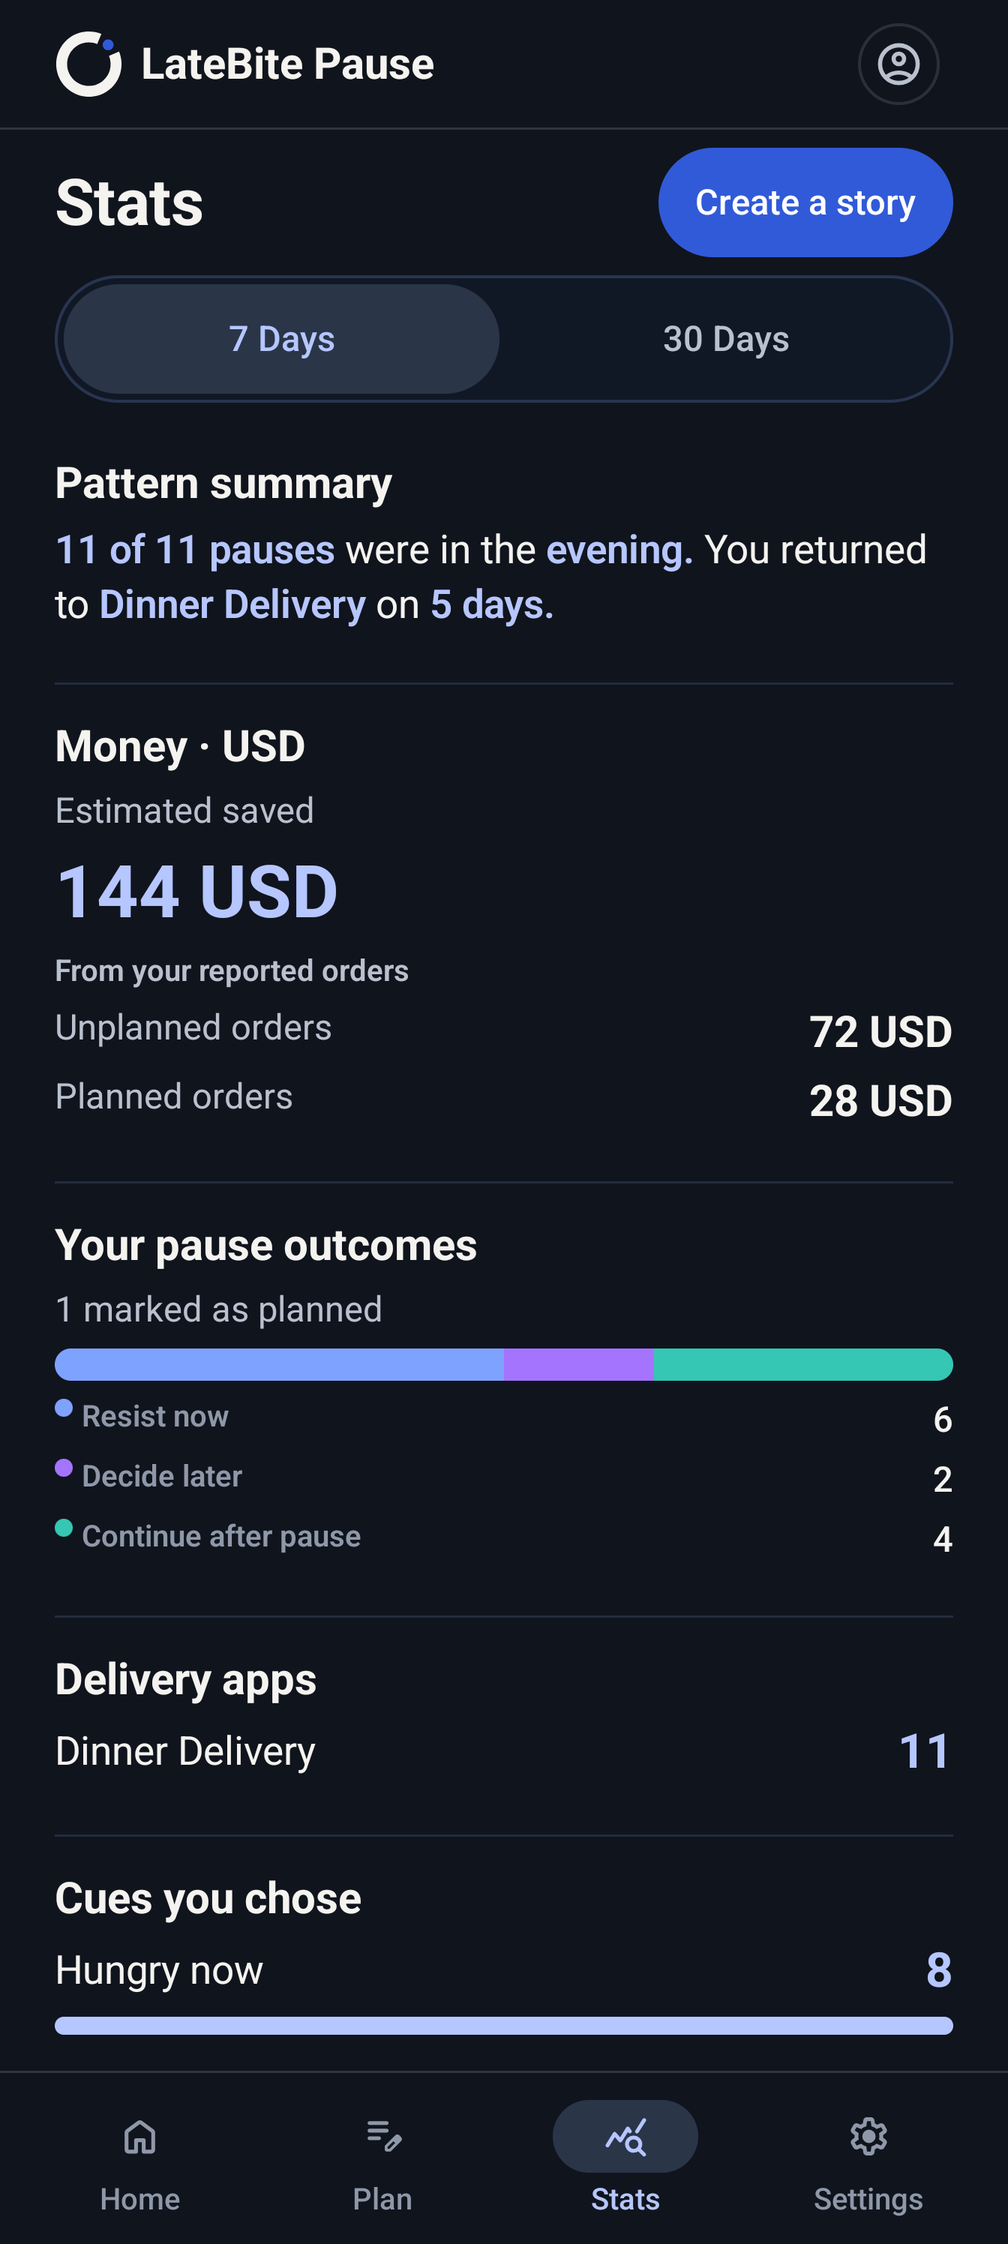Click the Create a story button
The image size is (1008, 2244).
[x=805, y=203]
